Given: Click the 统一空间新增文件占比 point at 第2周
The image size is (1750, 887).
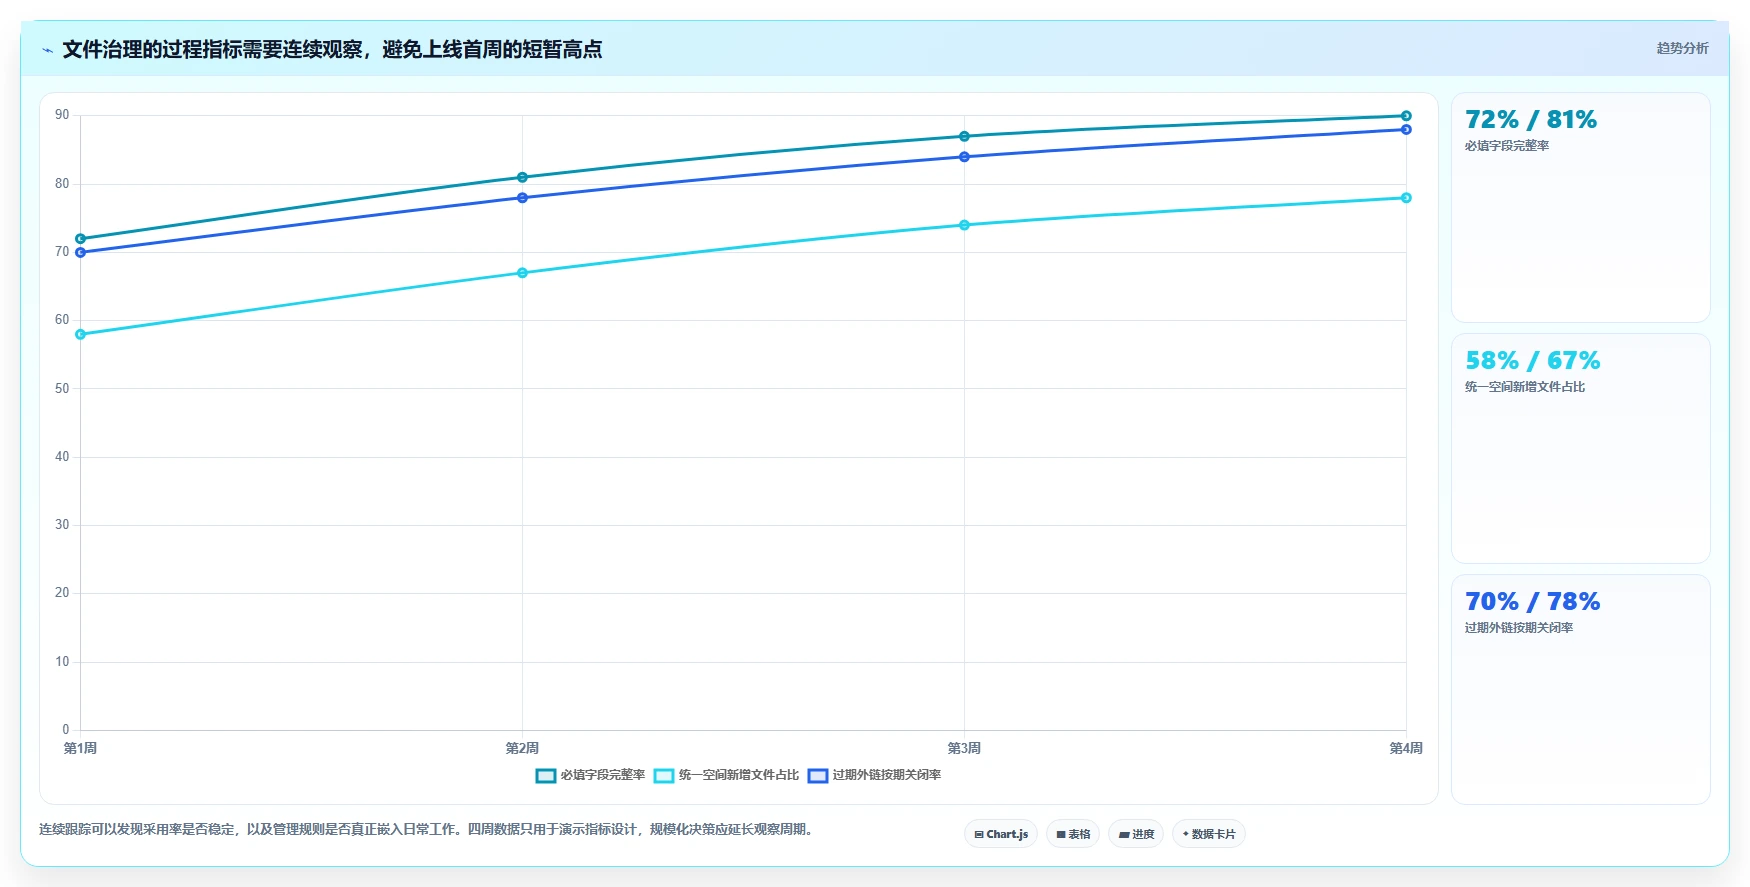Looking at the screenshot, I should point(522,273).
